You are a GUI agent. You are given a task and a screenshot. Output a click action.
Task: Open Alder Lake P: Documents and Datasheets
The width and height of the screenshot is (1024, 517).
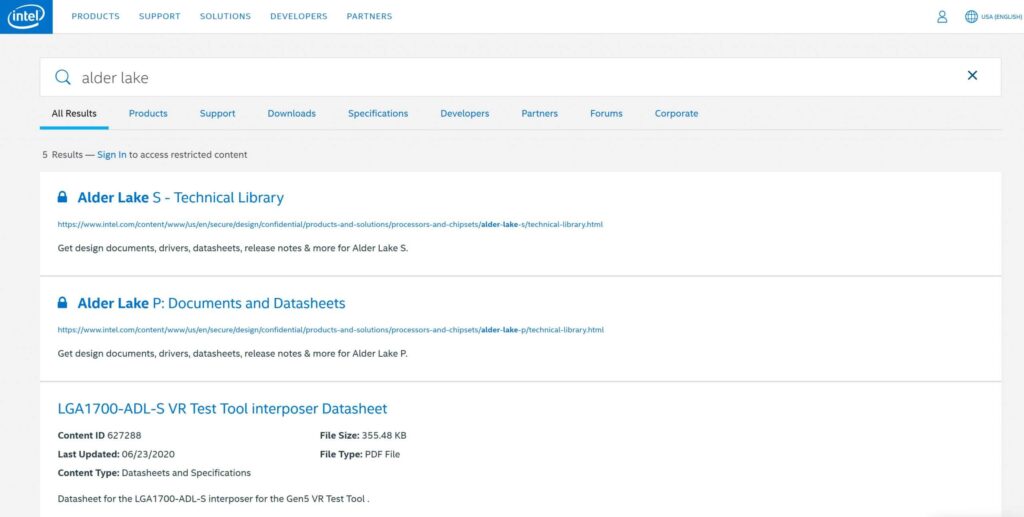coord(211,303)
